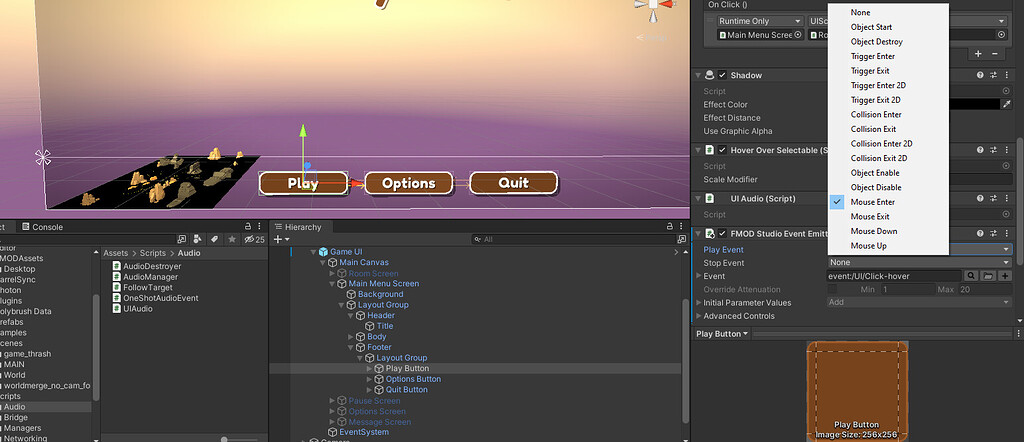Open the AudioManager script file
This screenshot has width=1024, height=442.
[x=152, y=275]
